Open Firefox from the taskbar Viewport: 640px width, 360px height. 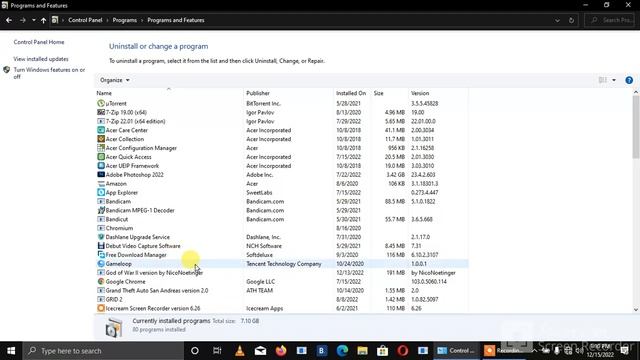coord(281,351)
